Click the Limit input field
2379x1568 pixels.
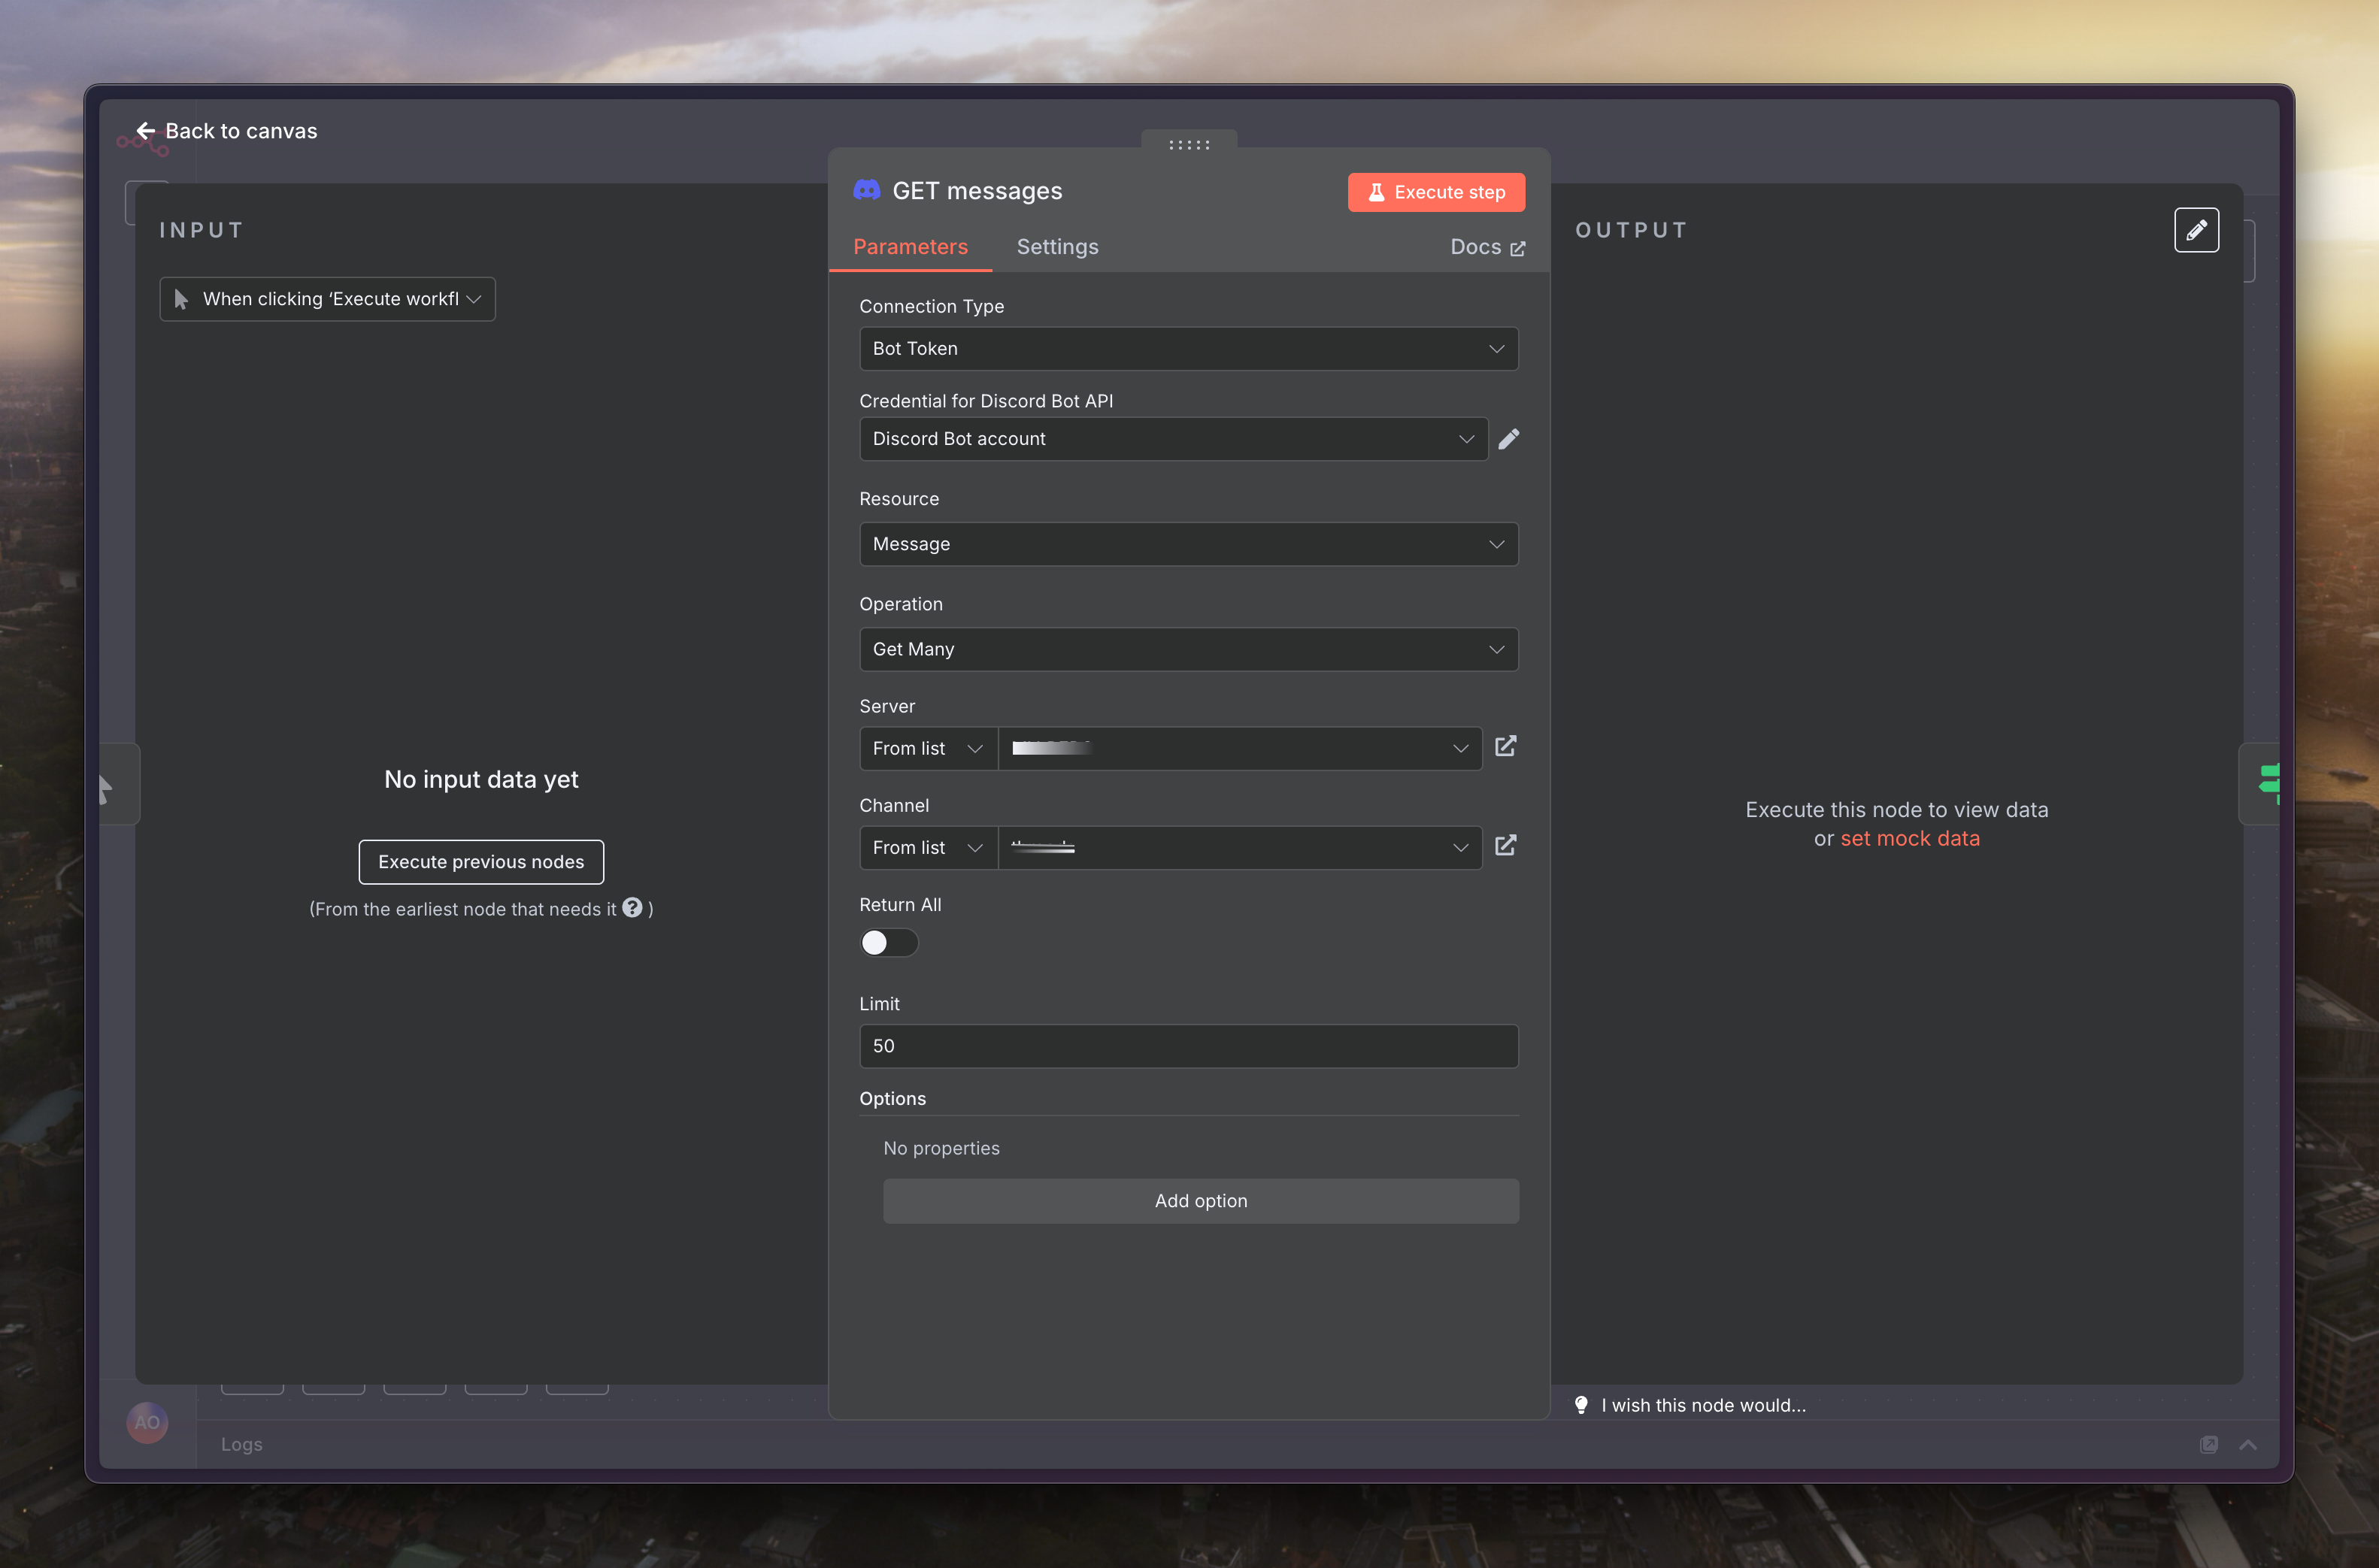pyautogui.click(x=1188, y=1046)
